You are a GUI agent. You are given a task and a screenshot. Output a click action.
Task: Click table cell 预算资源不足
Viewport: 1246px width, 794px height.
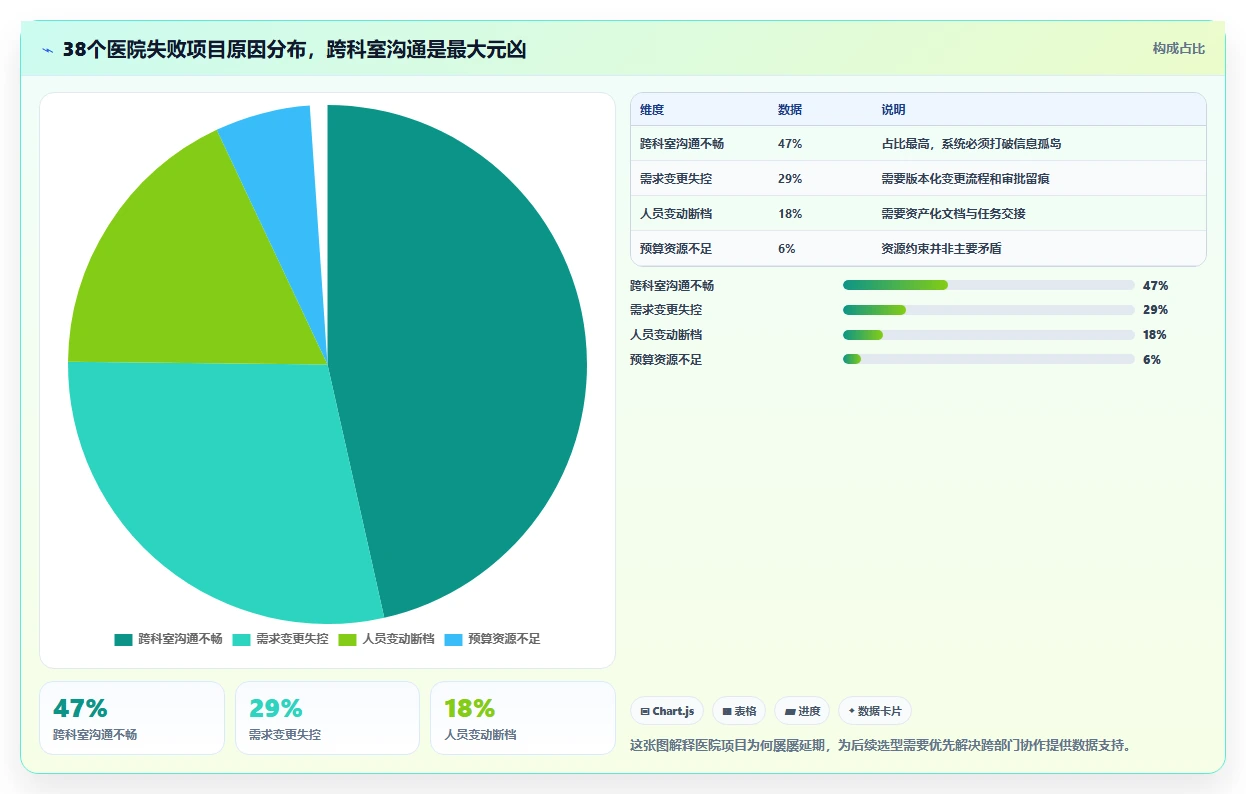click(x=676, y=249)
